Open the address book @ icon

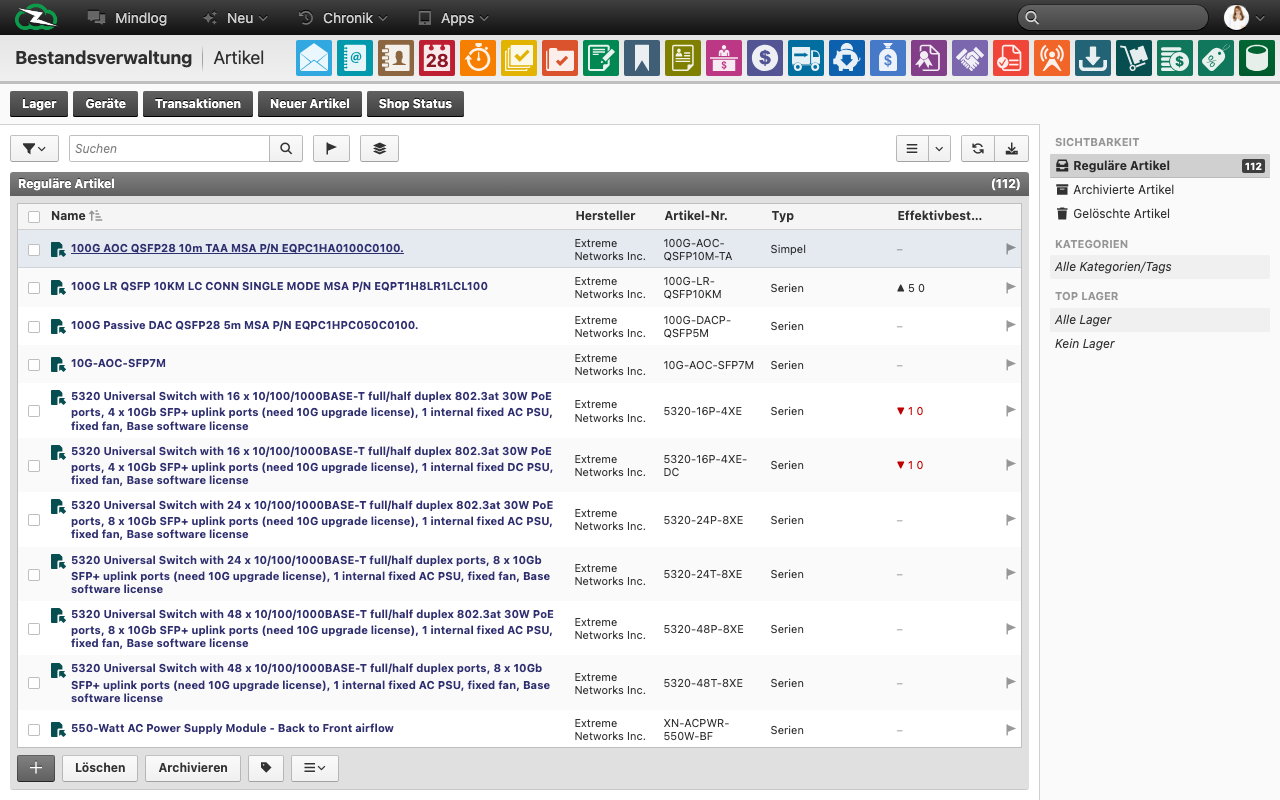click(x=355, y=58)
